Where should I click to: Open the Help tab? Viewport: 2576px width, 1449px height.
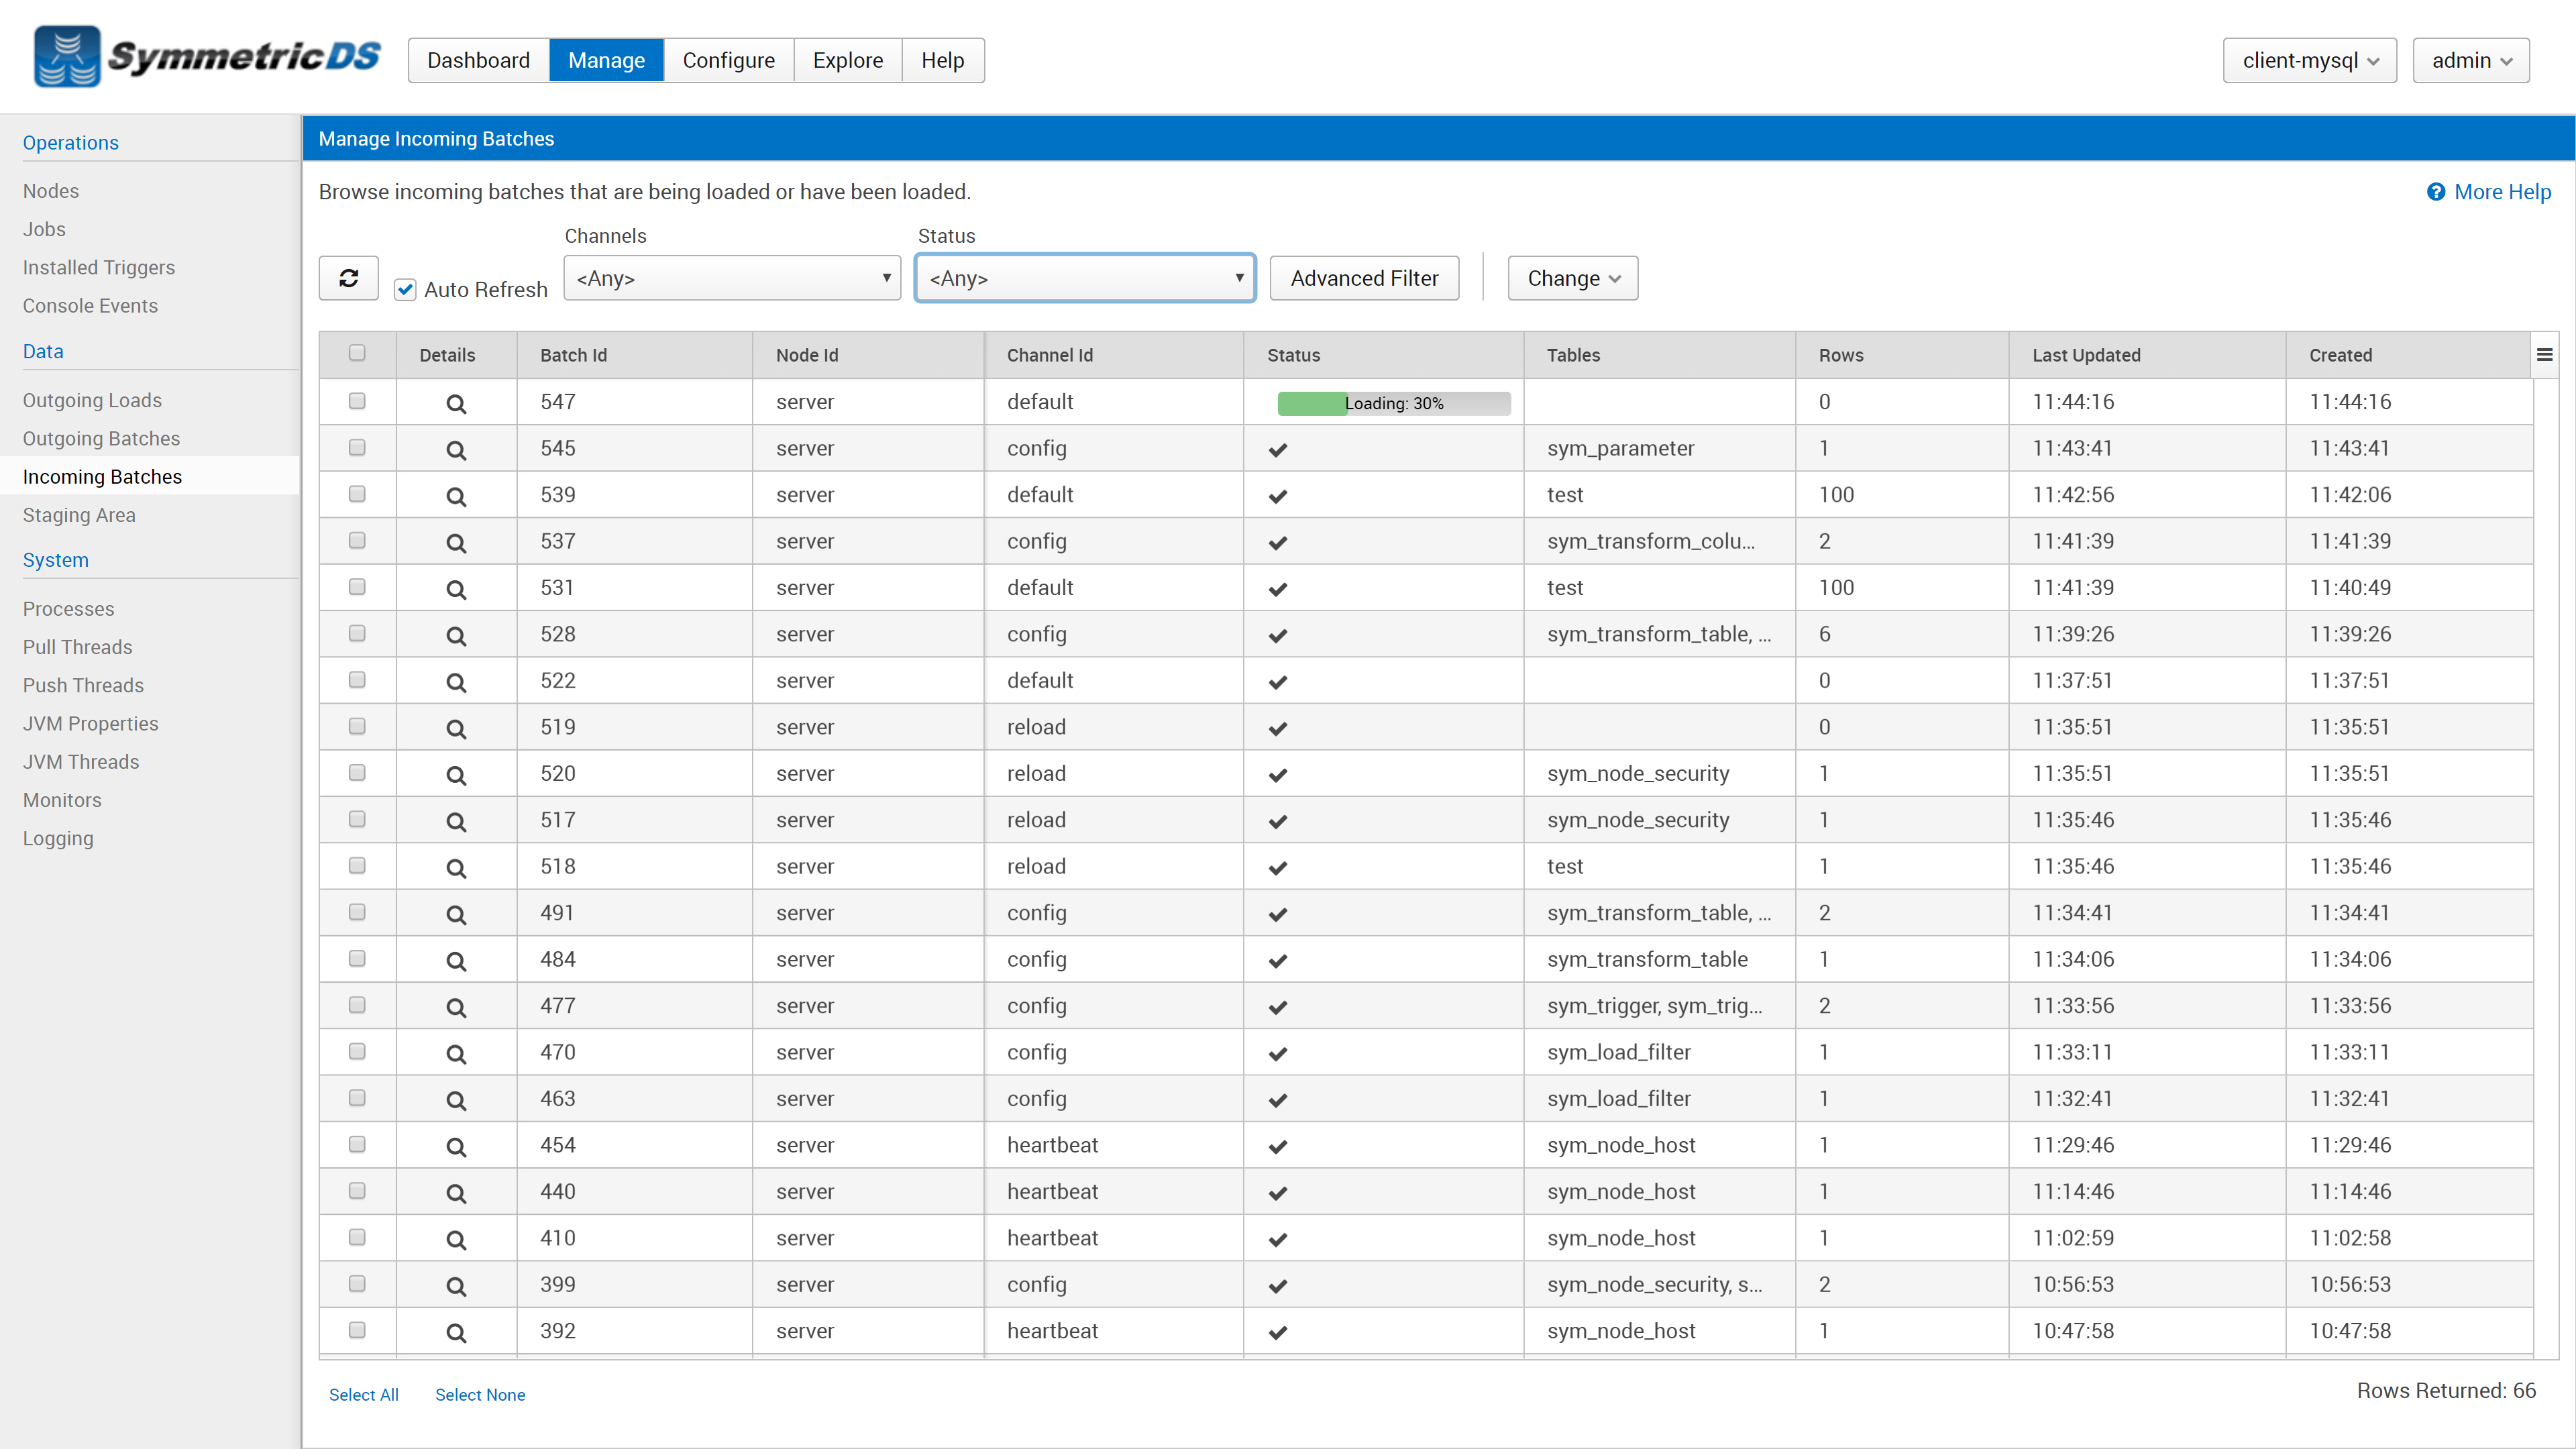(943, 60)
